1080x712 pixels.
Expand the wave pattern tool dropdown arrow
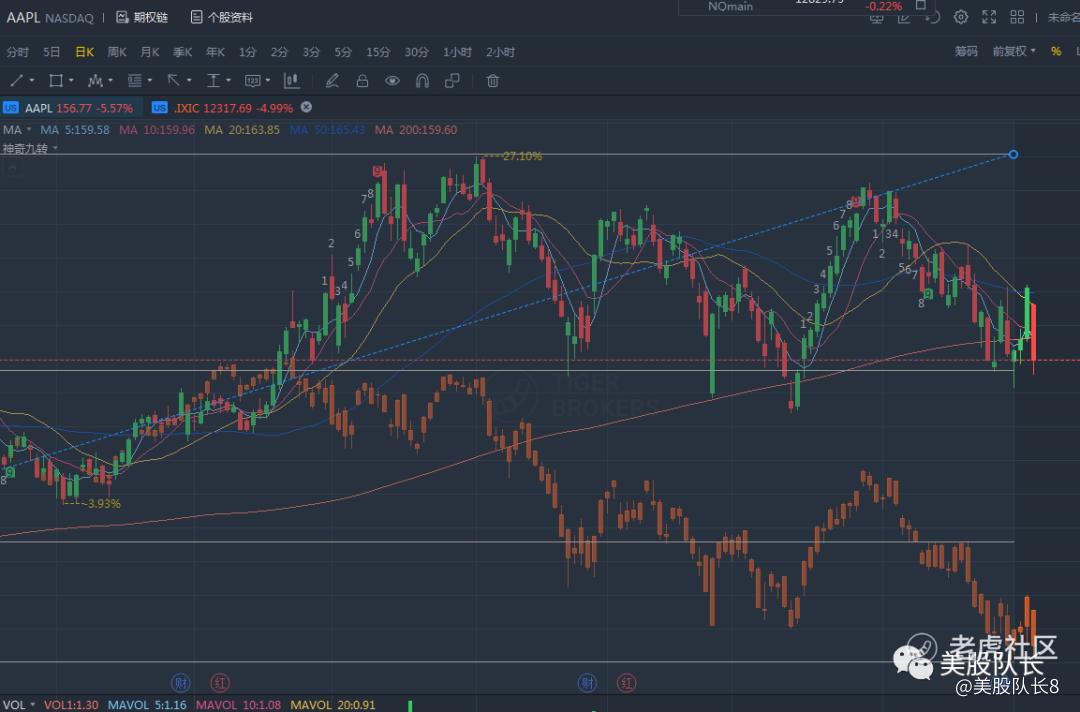click(x=110, y=81)
